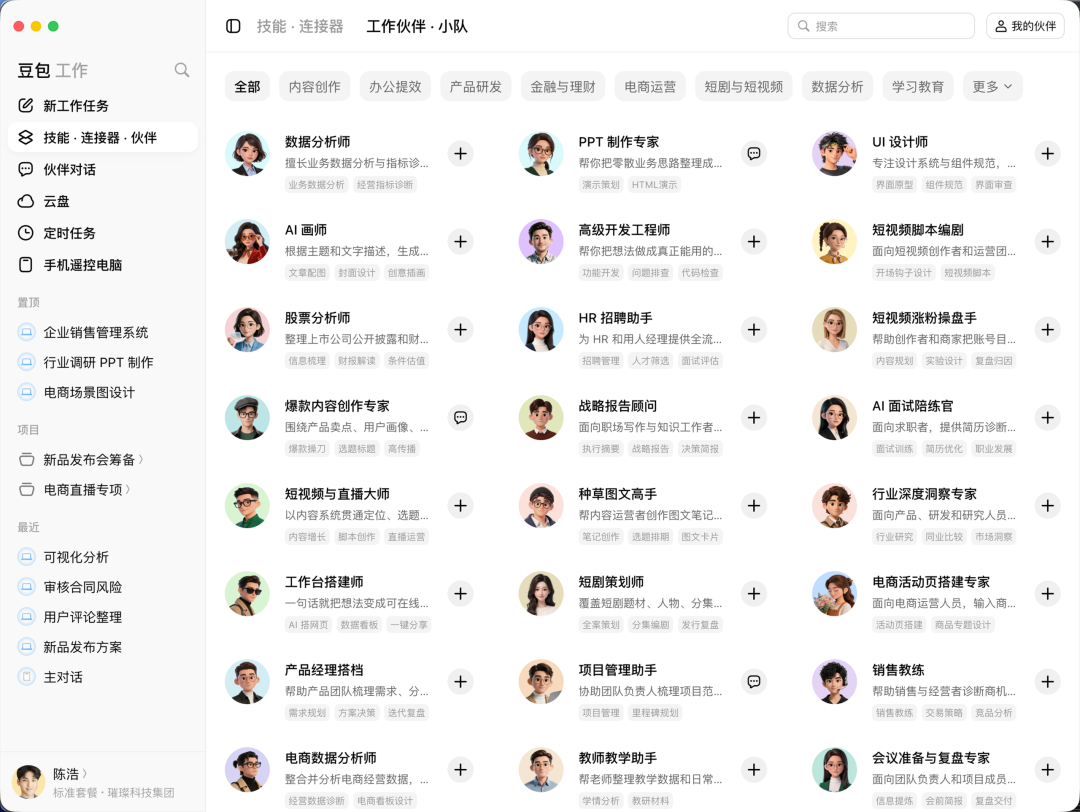Click 陈浩 profile avatar

tap(29, 782)
